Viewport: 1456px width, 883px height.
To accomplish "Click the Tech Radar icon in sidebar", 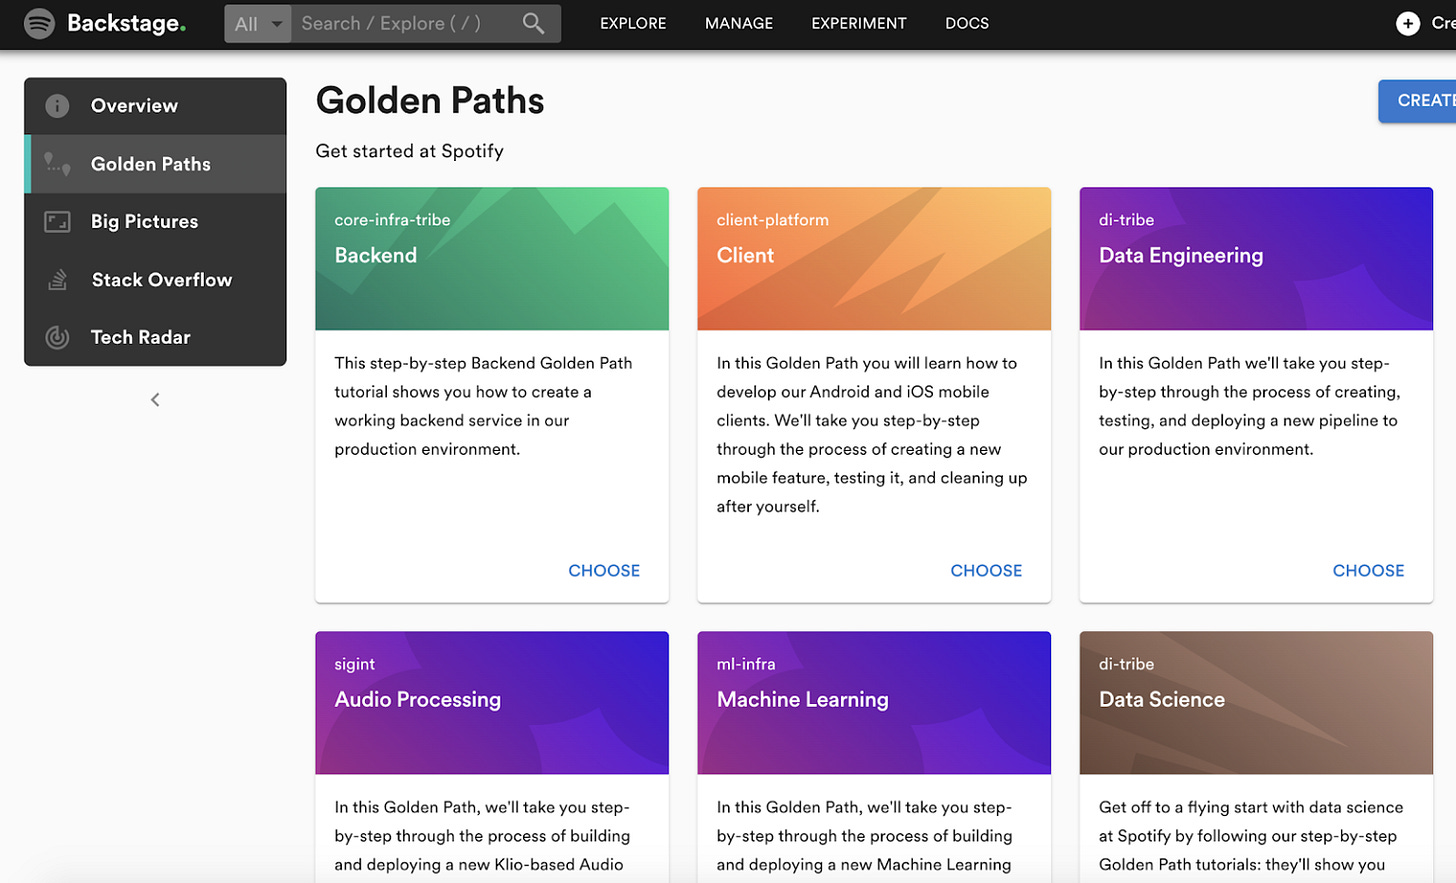I will click(57, 337).
